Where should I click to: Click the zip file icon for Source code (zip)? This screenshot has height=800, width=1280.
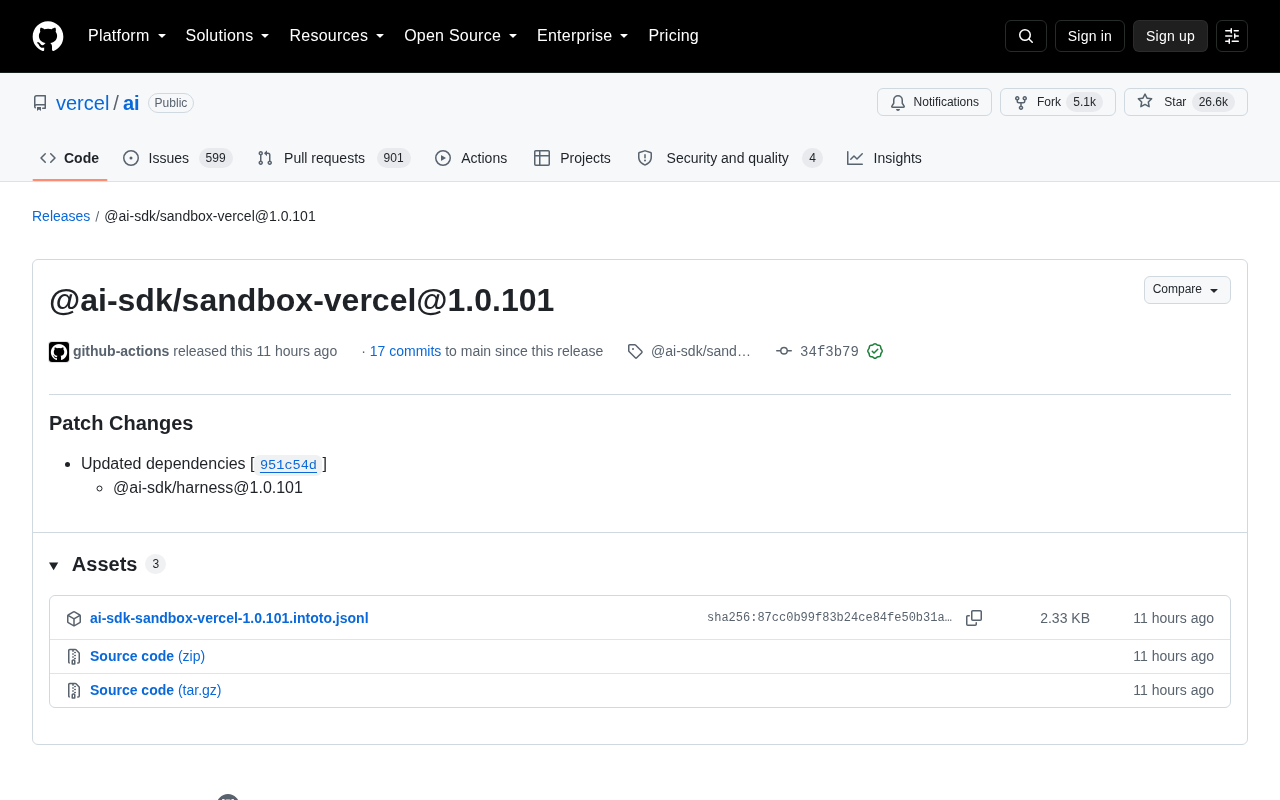[x=74, y=657]
